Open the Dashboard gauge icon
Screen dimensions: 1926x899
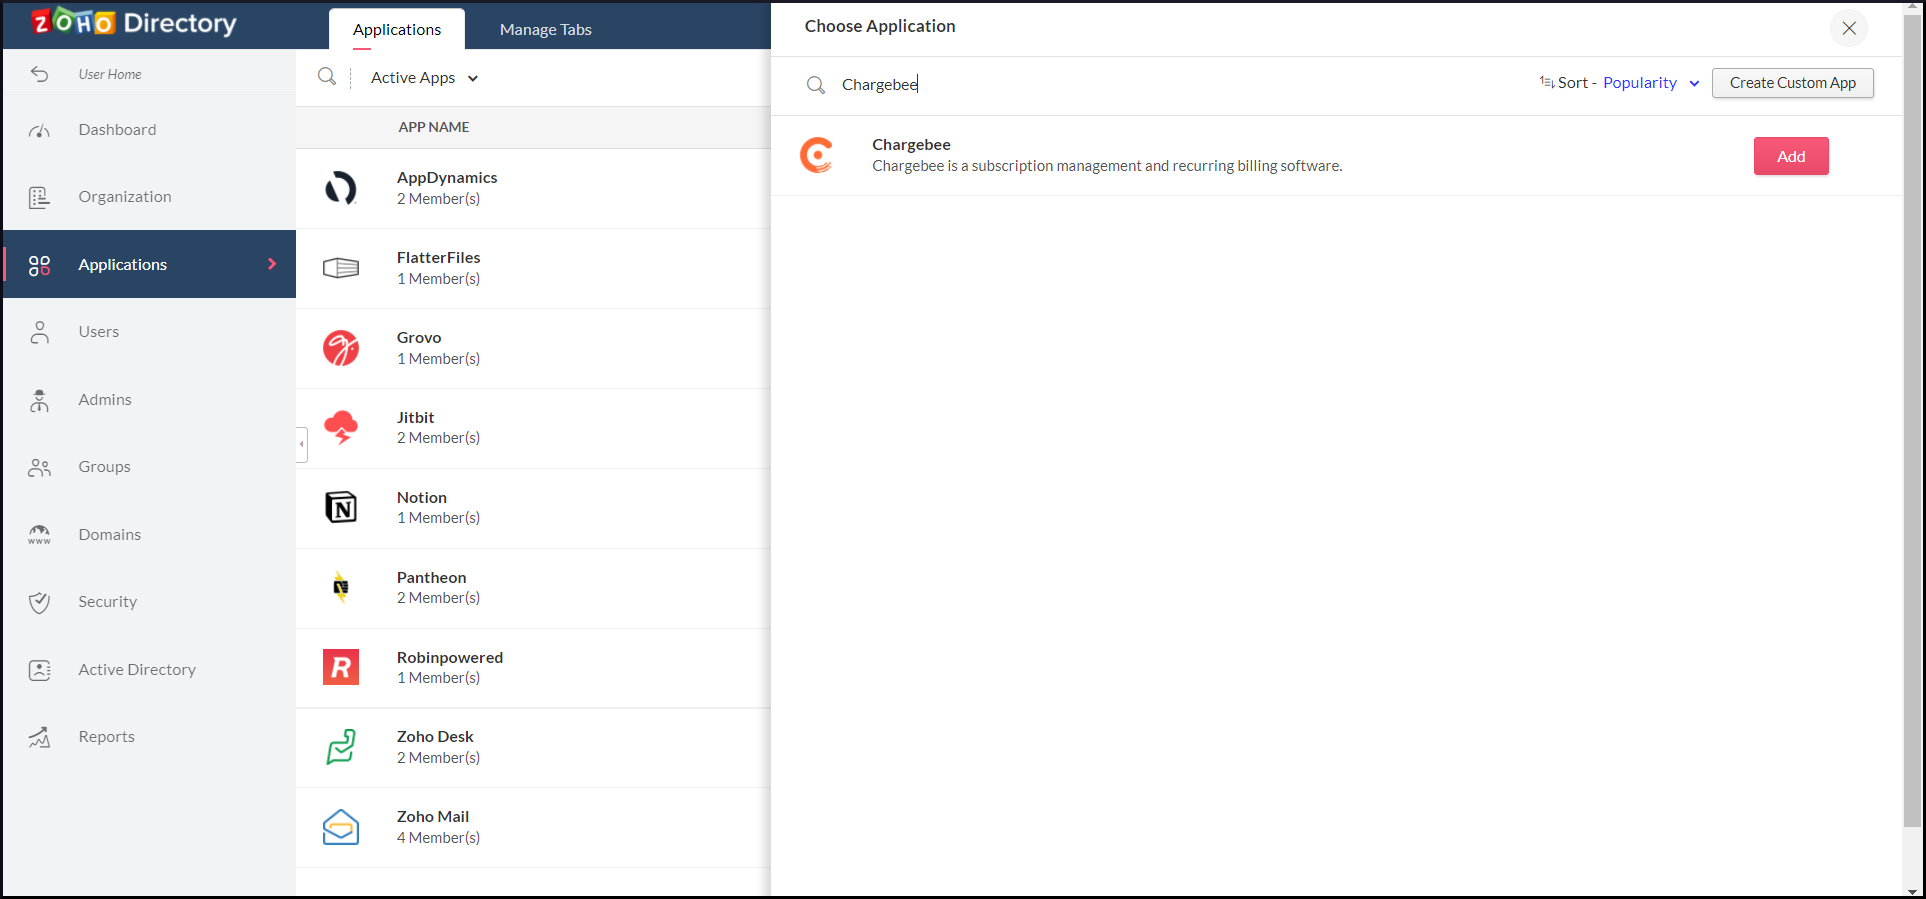[x=39, y=130]
